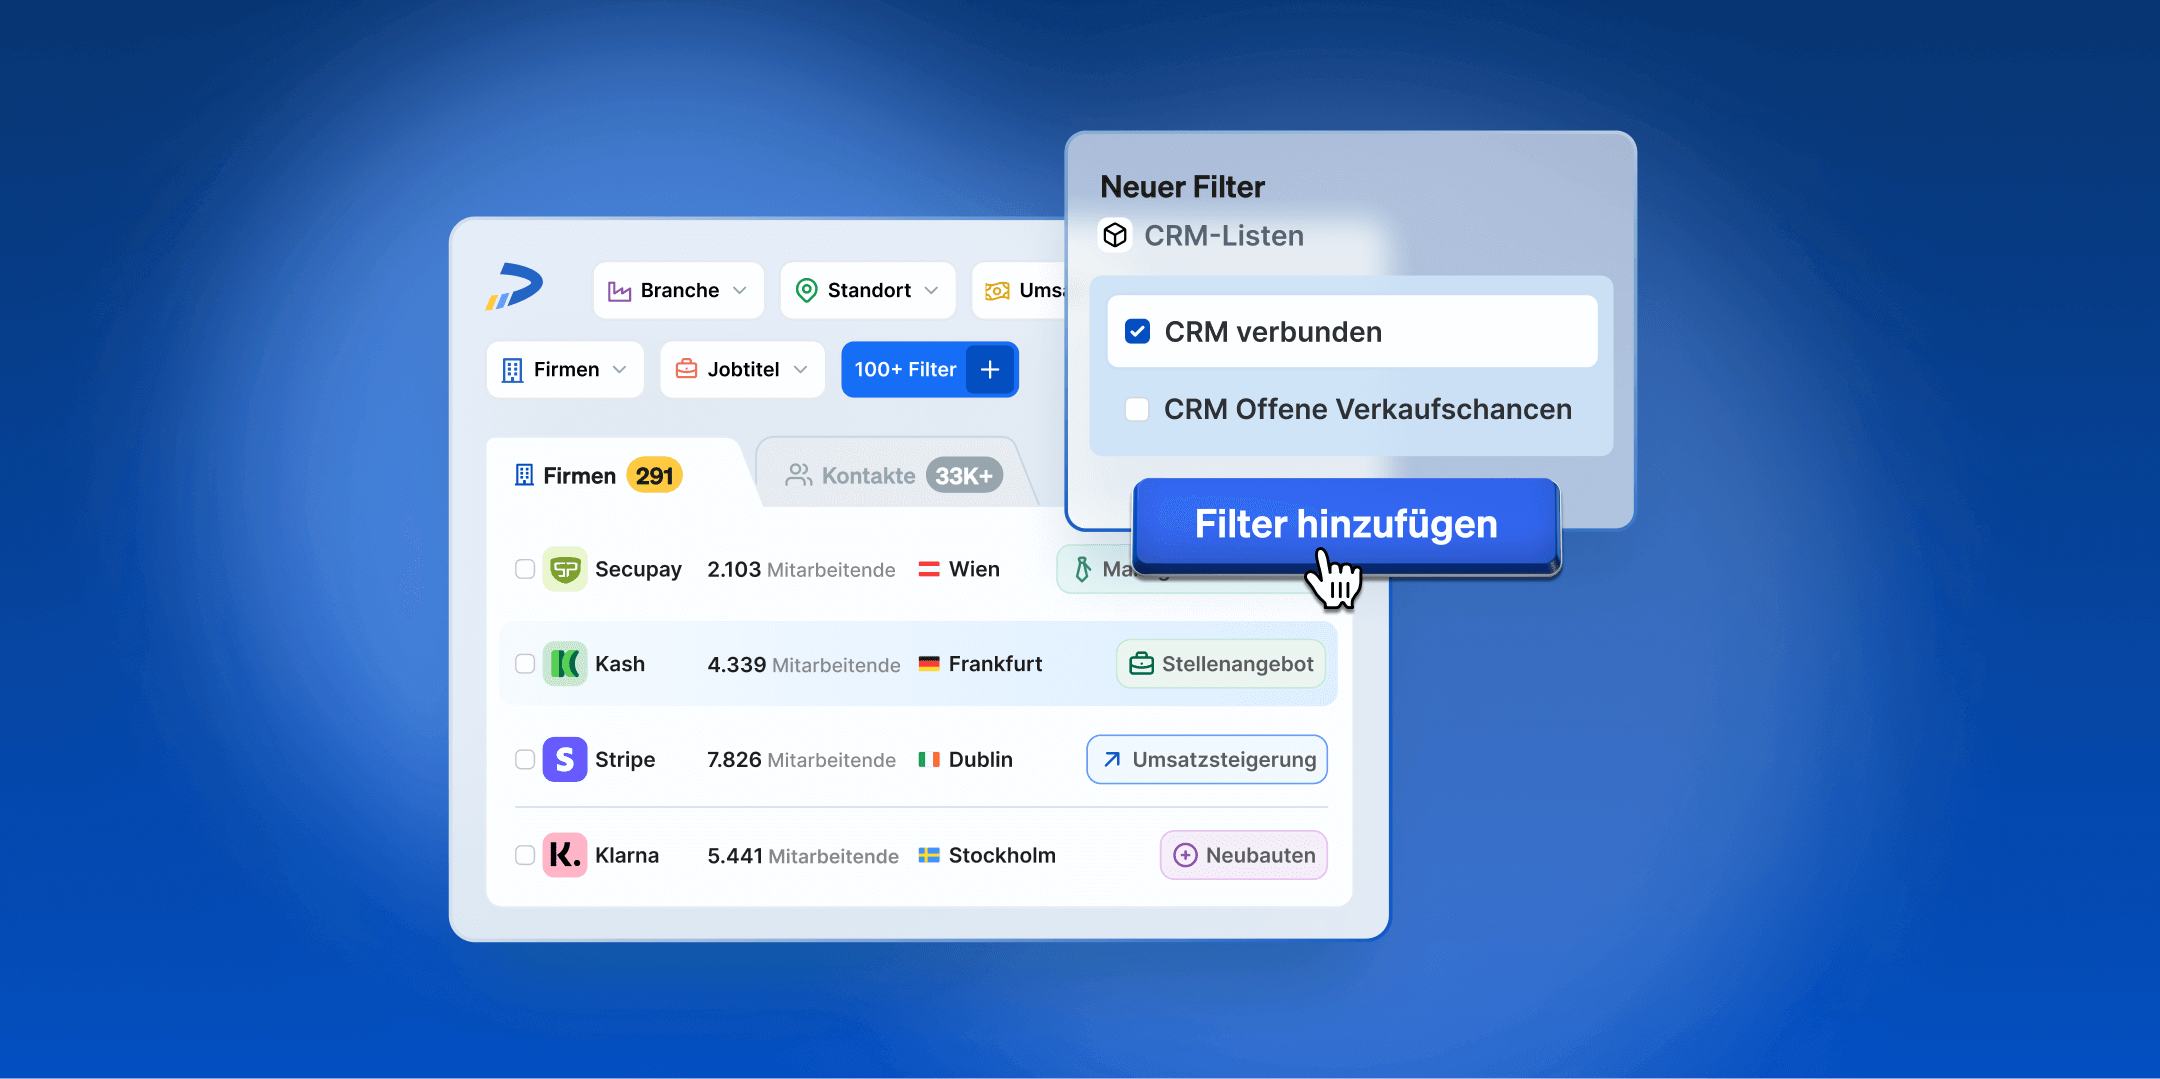Click the briefcase icon in Stellenangebot badge
The height and width of the screenshot is (1079, 2160).
1141,663
